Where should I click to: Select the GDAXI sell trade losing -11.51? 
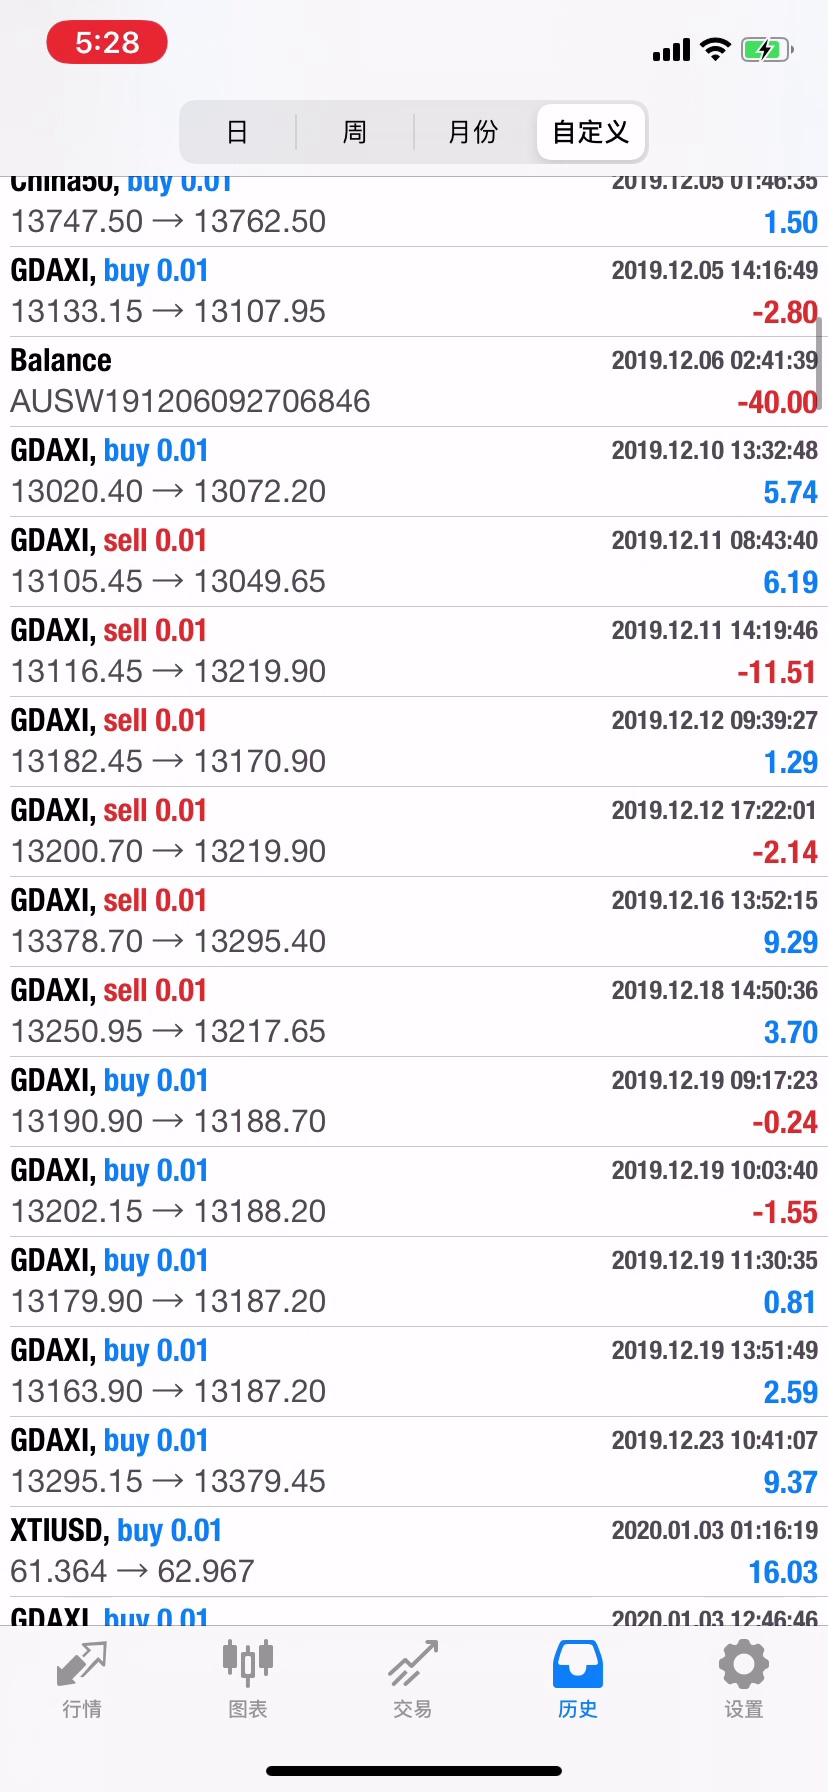pyautogui.click(x=414, y=652)
